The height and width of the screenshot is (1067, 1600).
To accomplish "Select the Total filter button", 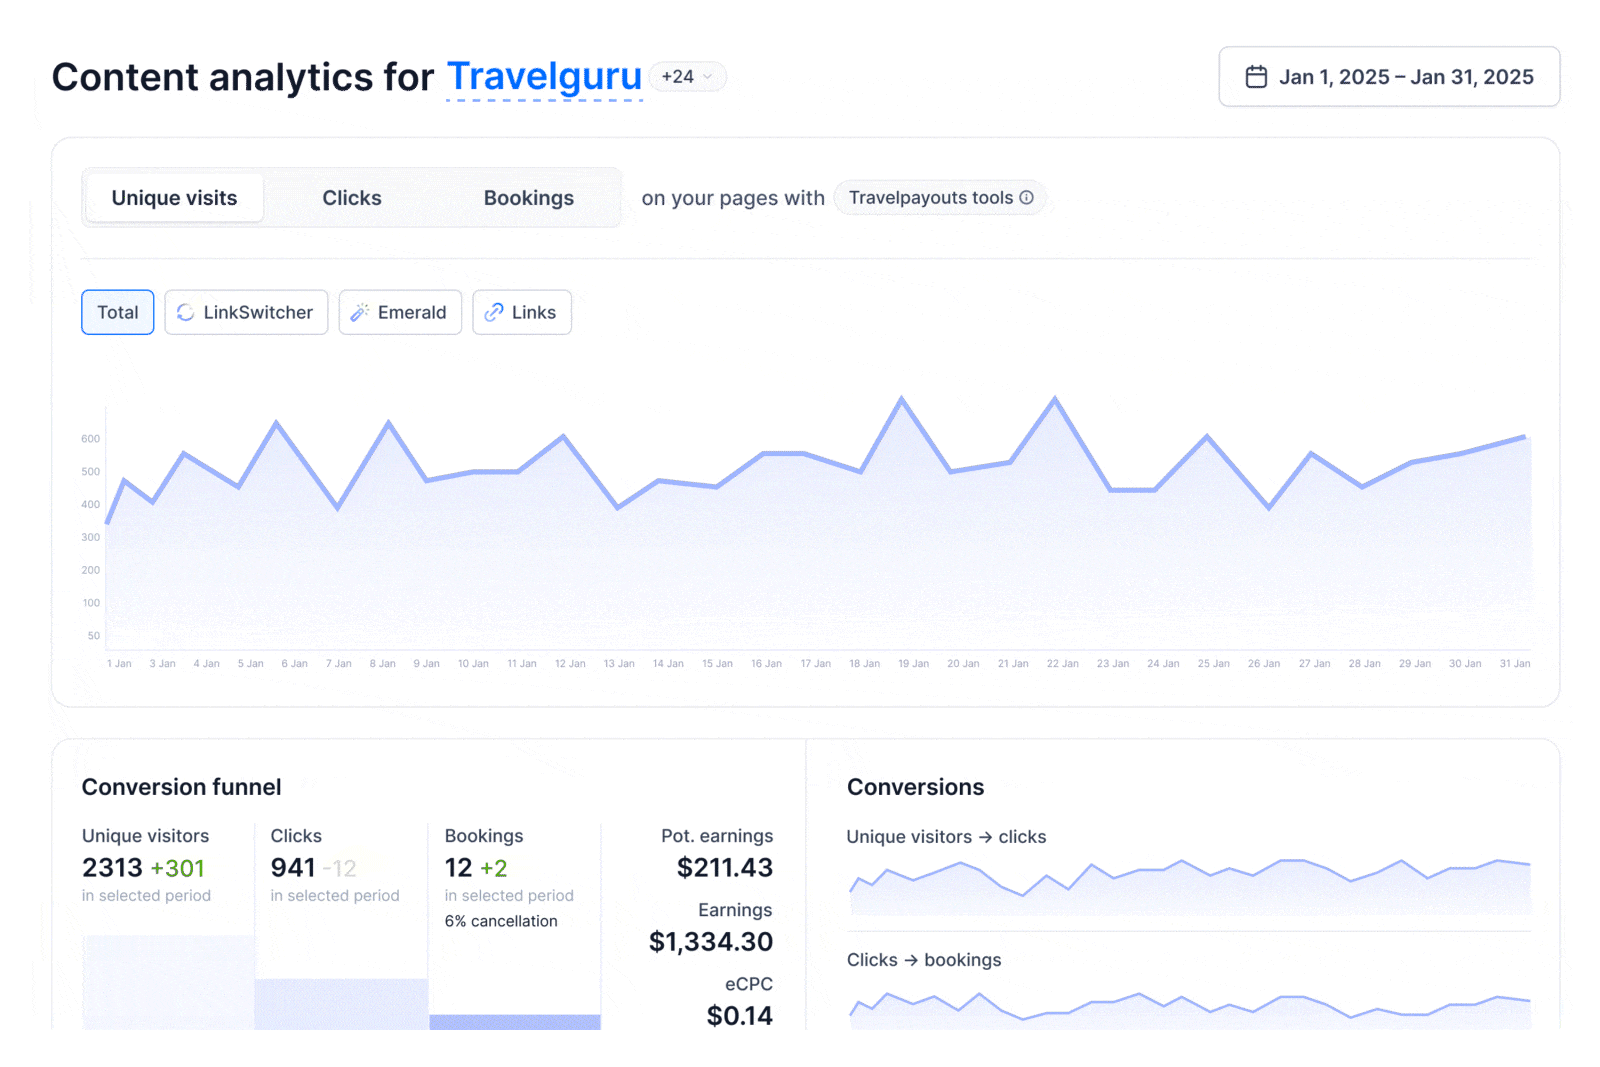I will point(118,313).
